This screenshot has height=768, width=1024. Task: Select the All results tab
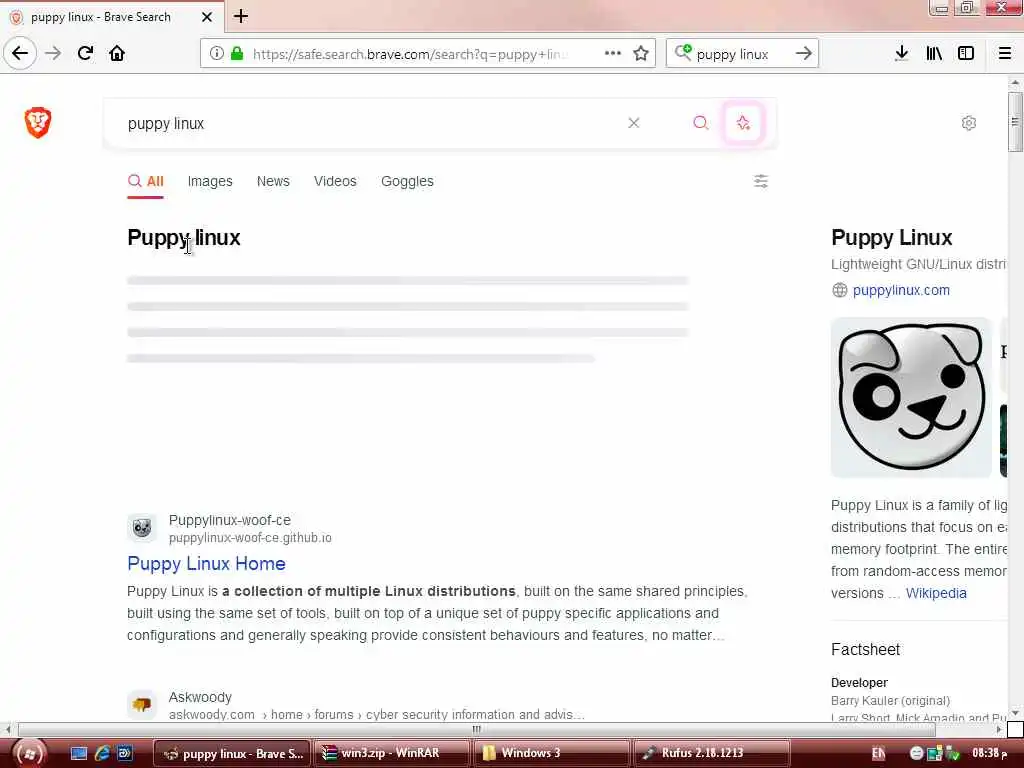146,182
